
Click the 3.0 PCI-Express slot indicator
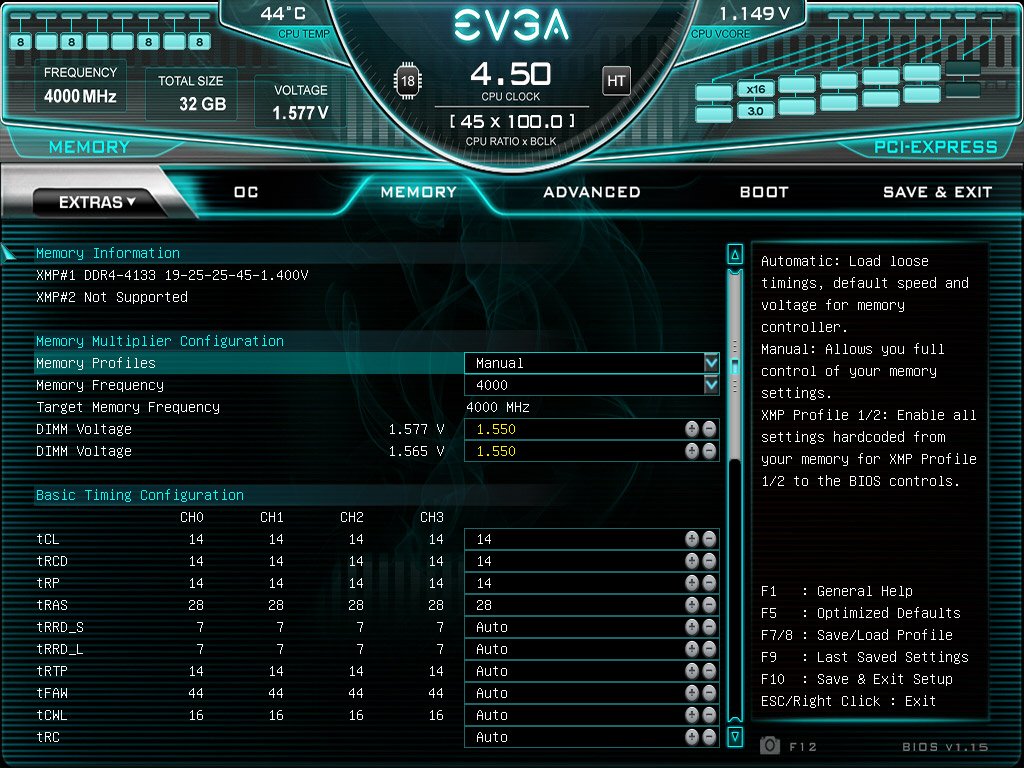click(x=756, y=111)
